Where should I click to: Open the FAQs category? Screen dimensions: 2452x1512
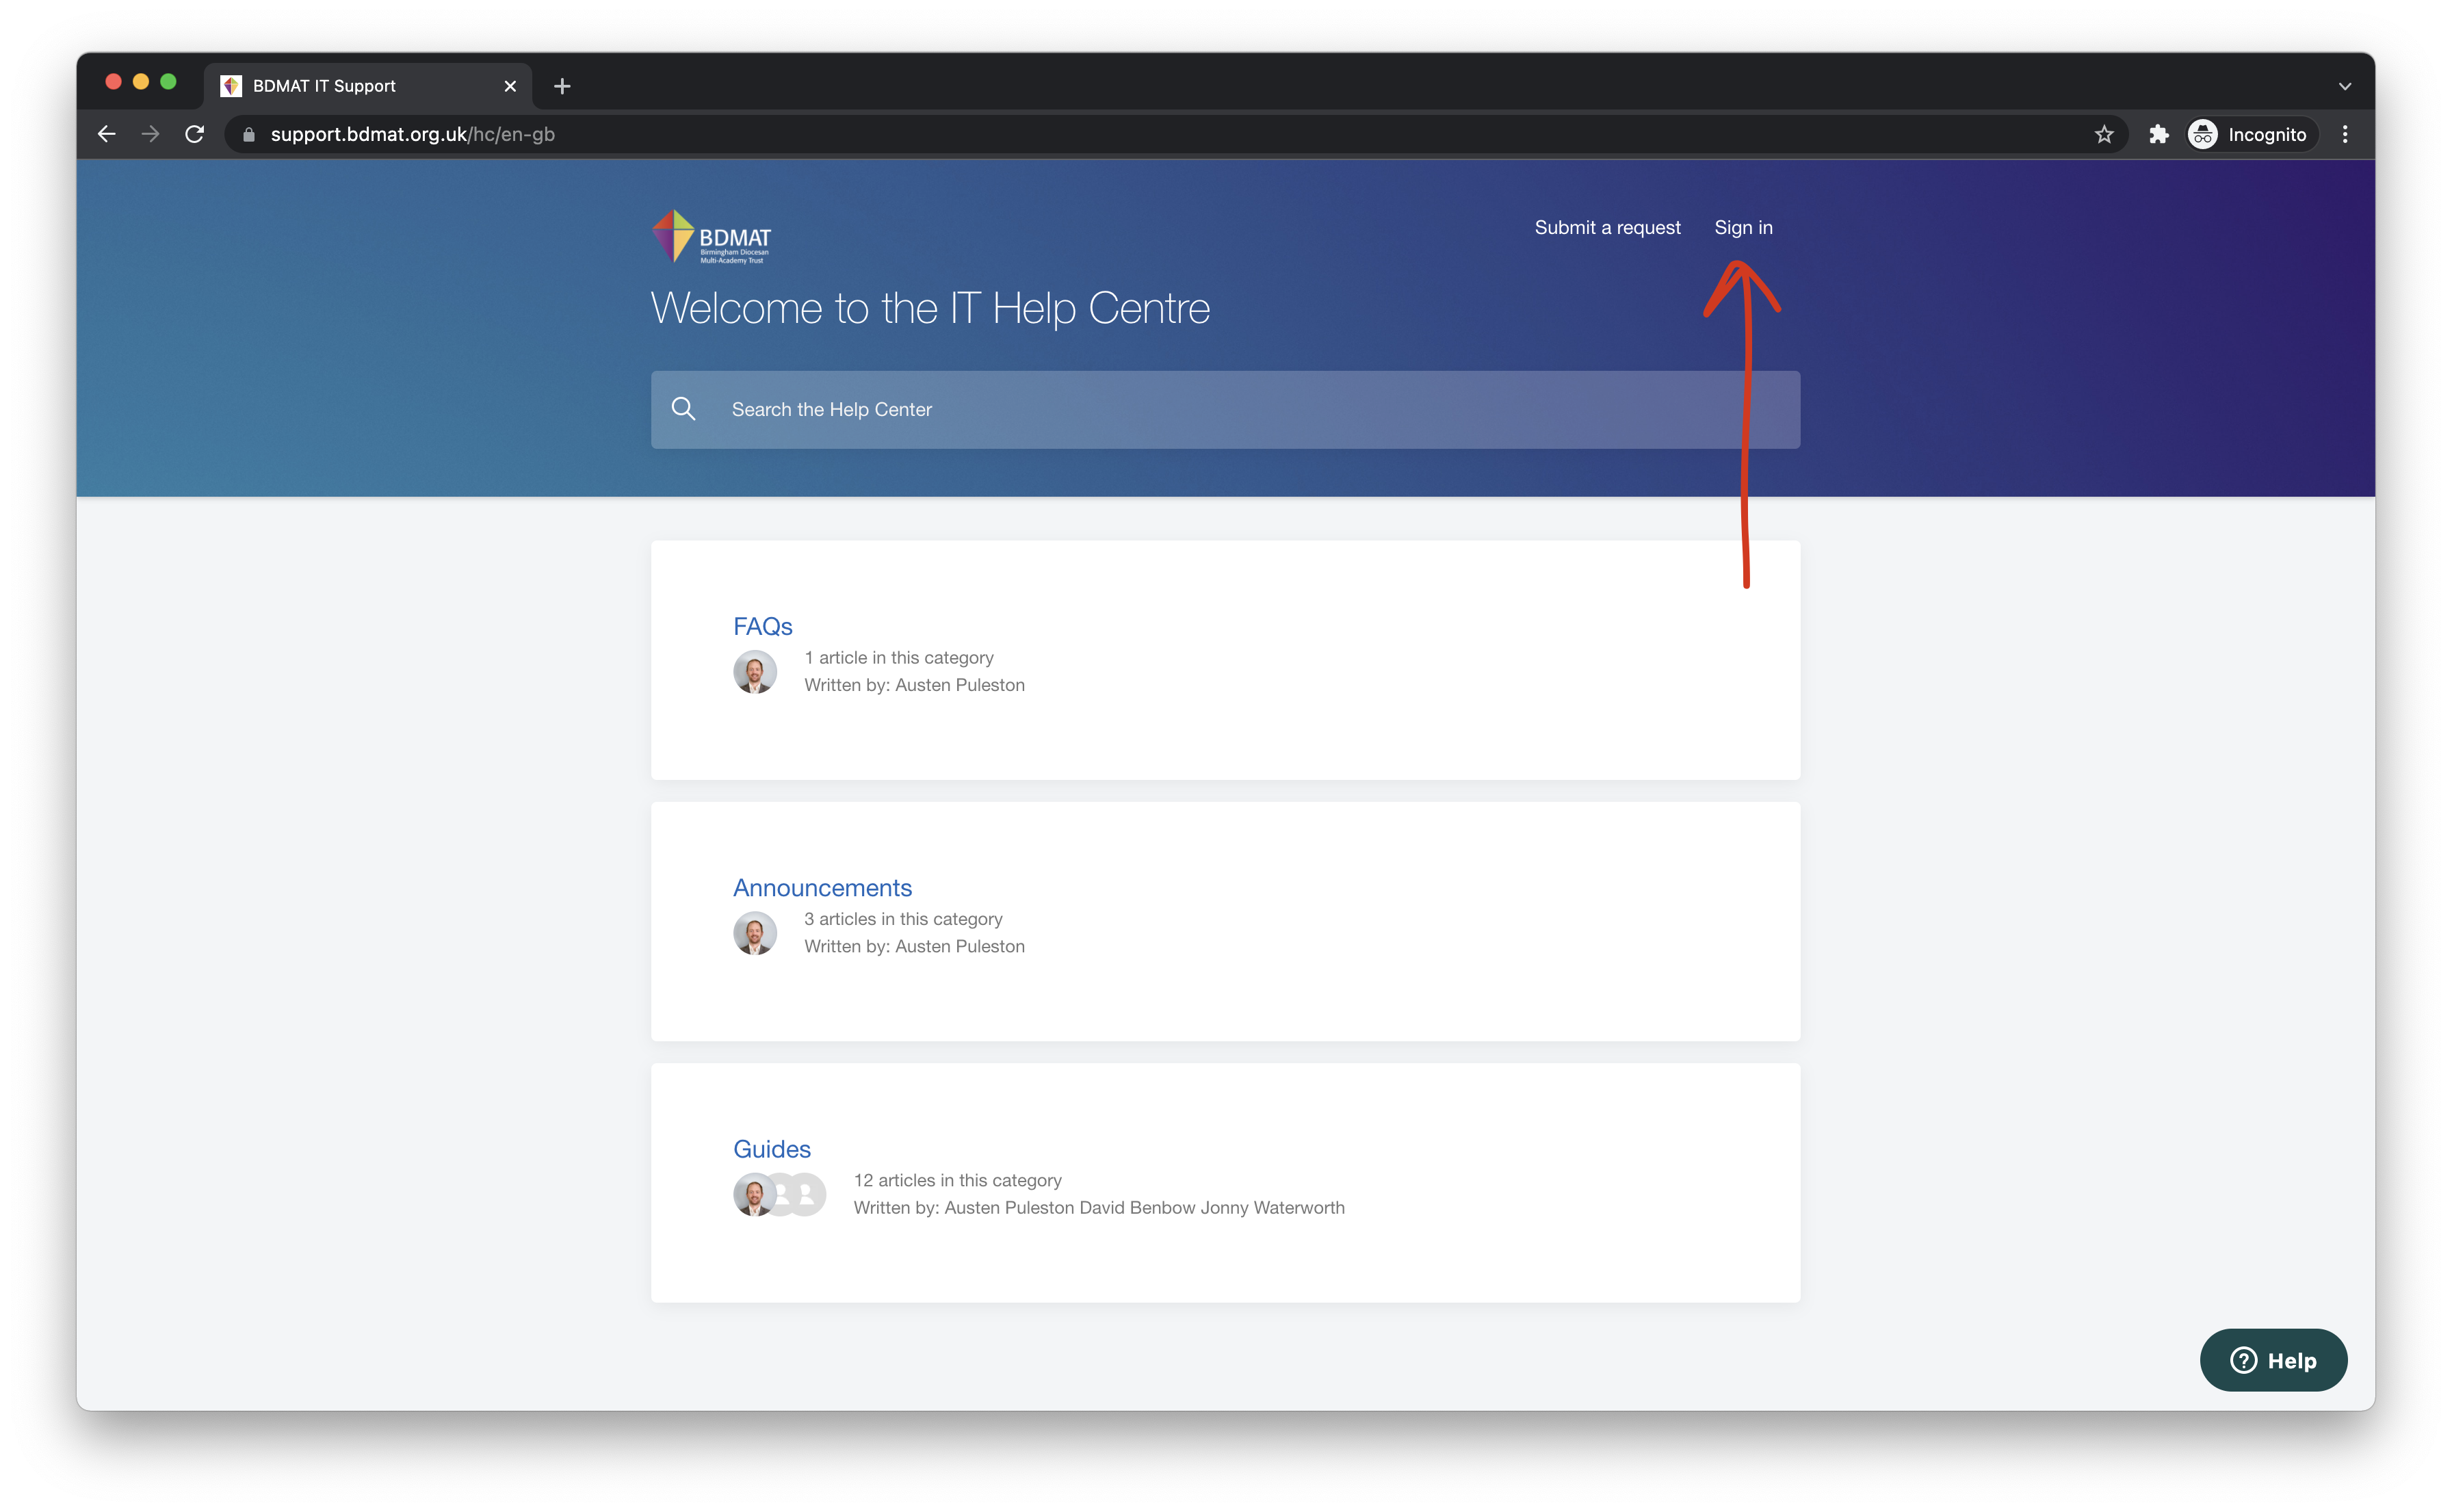762,626
